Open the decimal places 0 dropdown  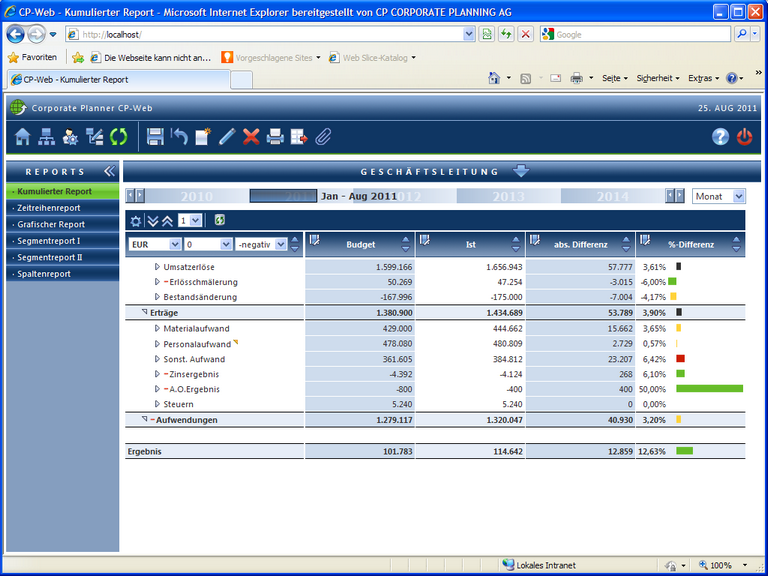coord(208,244)
